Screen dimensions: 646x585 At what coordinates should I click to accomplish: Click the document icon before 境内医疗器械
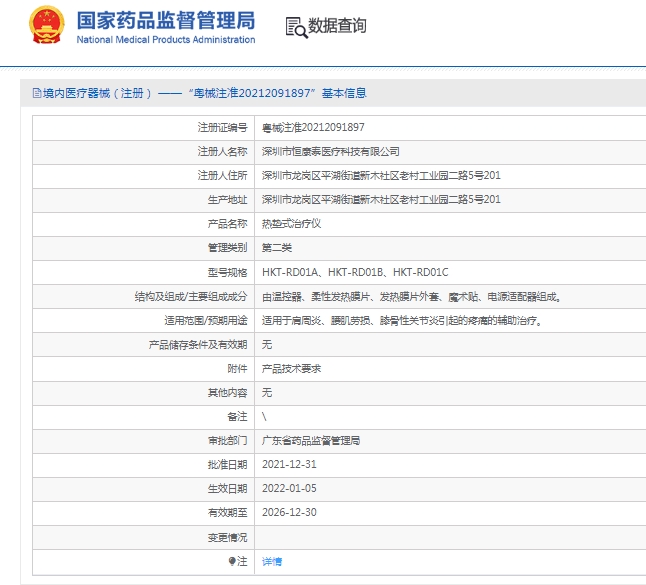point(37,94)
